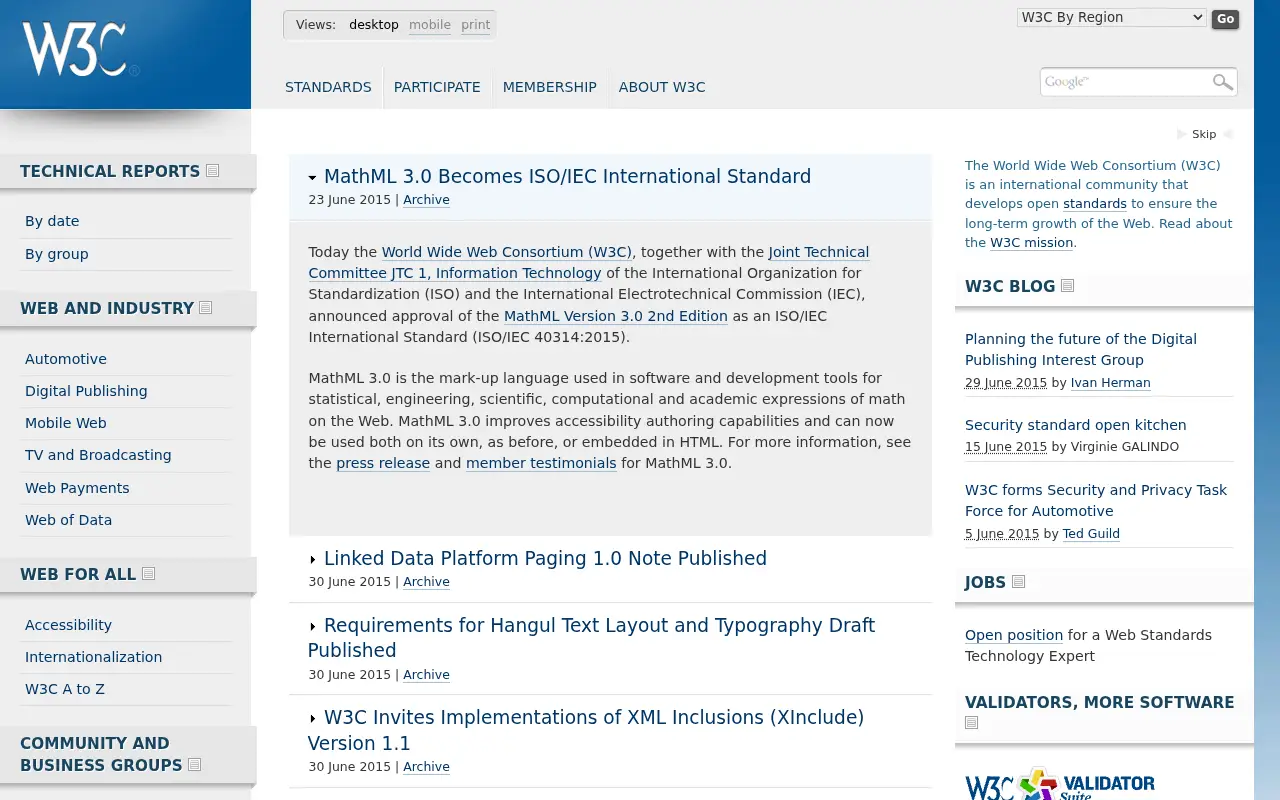This screenshot has width=1280, height=800.
Task: Click the W3C logo in the header
Action: tap(80, 49)
